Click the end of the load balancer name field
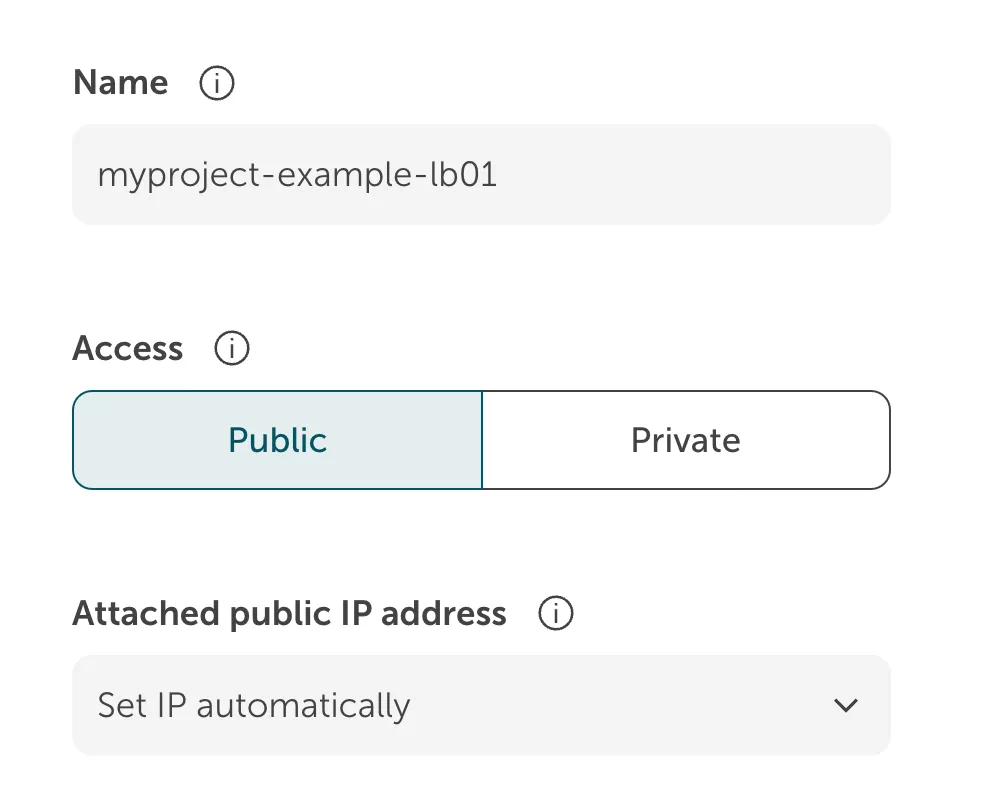The height and width of the screenshot is (804, 996). [x=700, y=176]
